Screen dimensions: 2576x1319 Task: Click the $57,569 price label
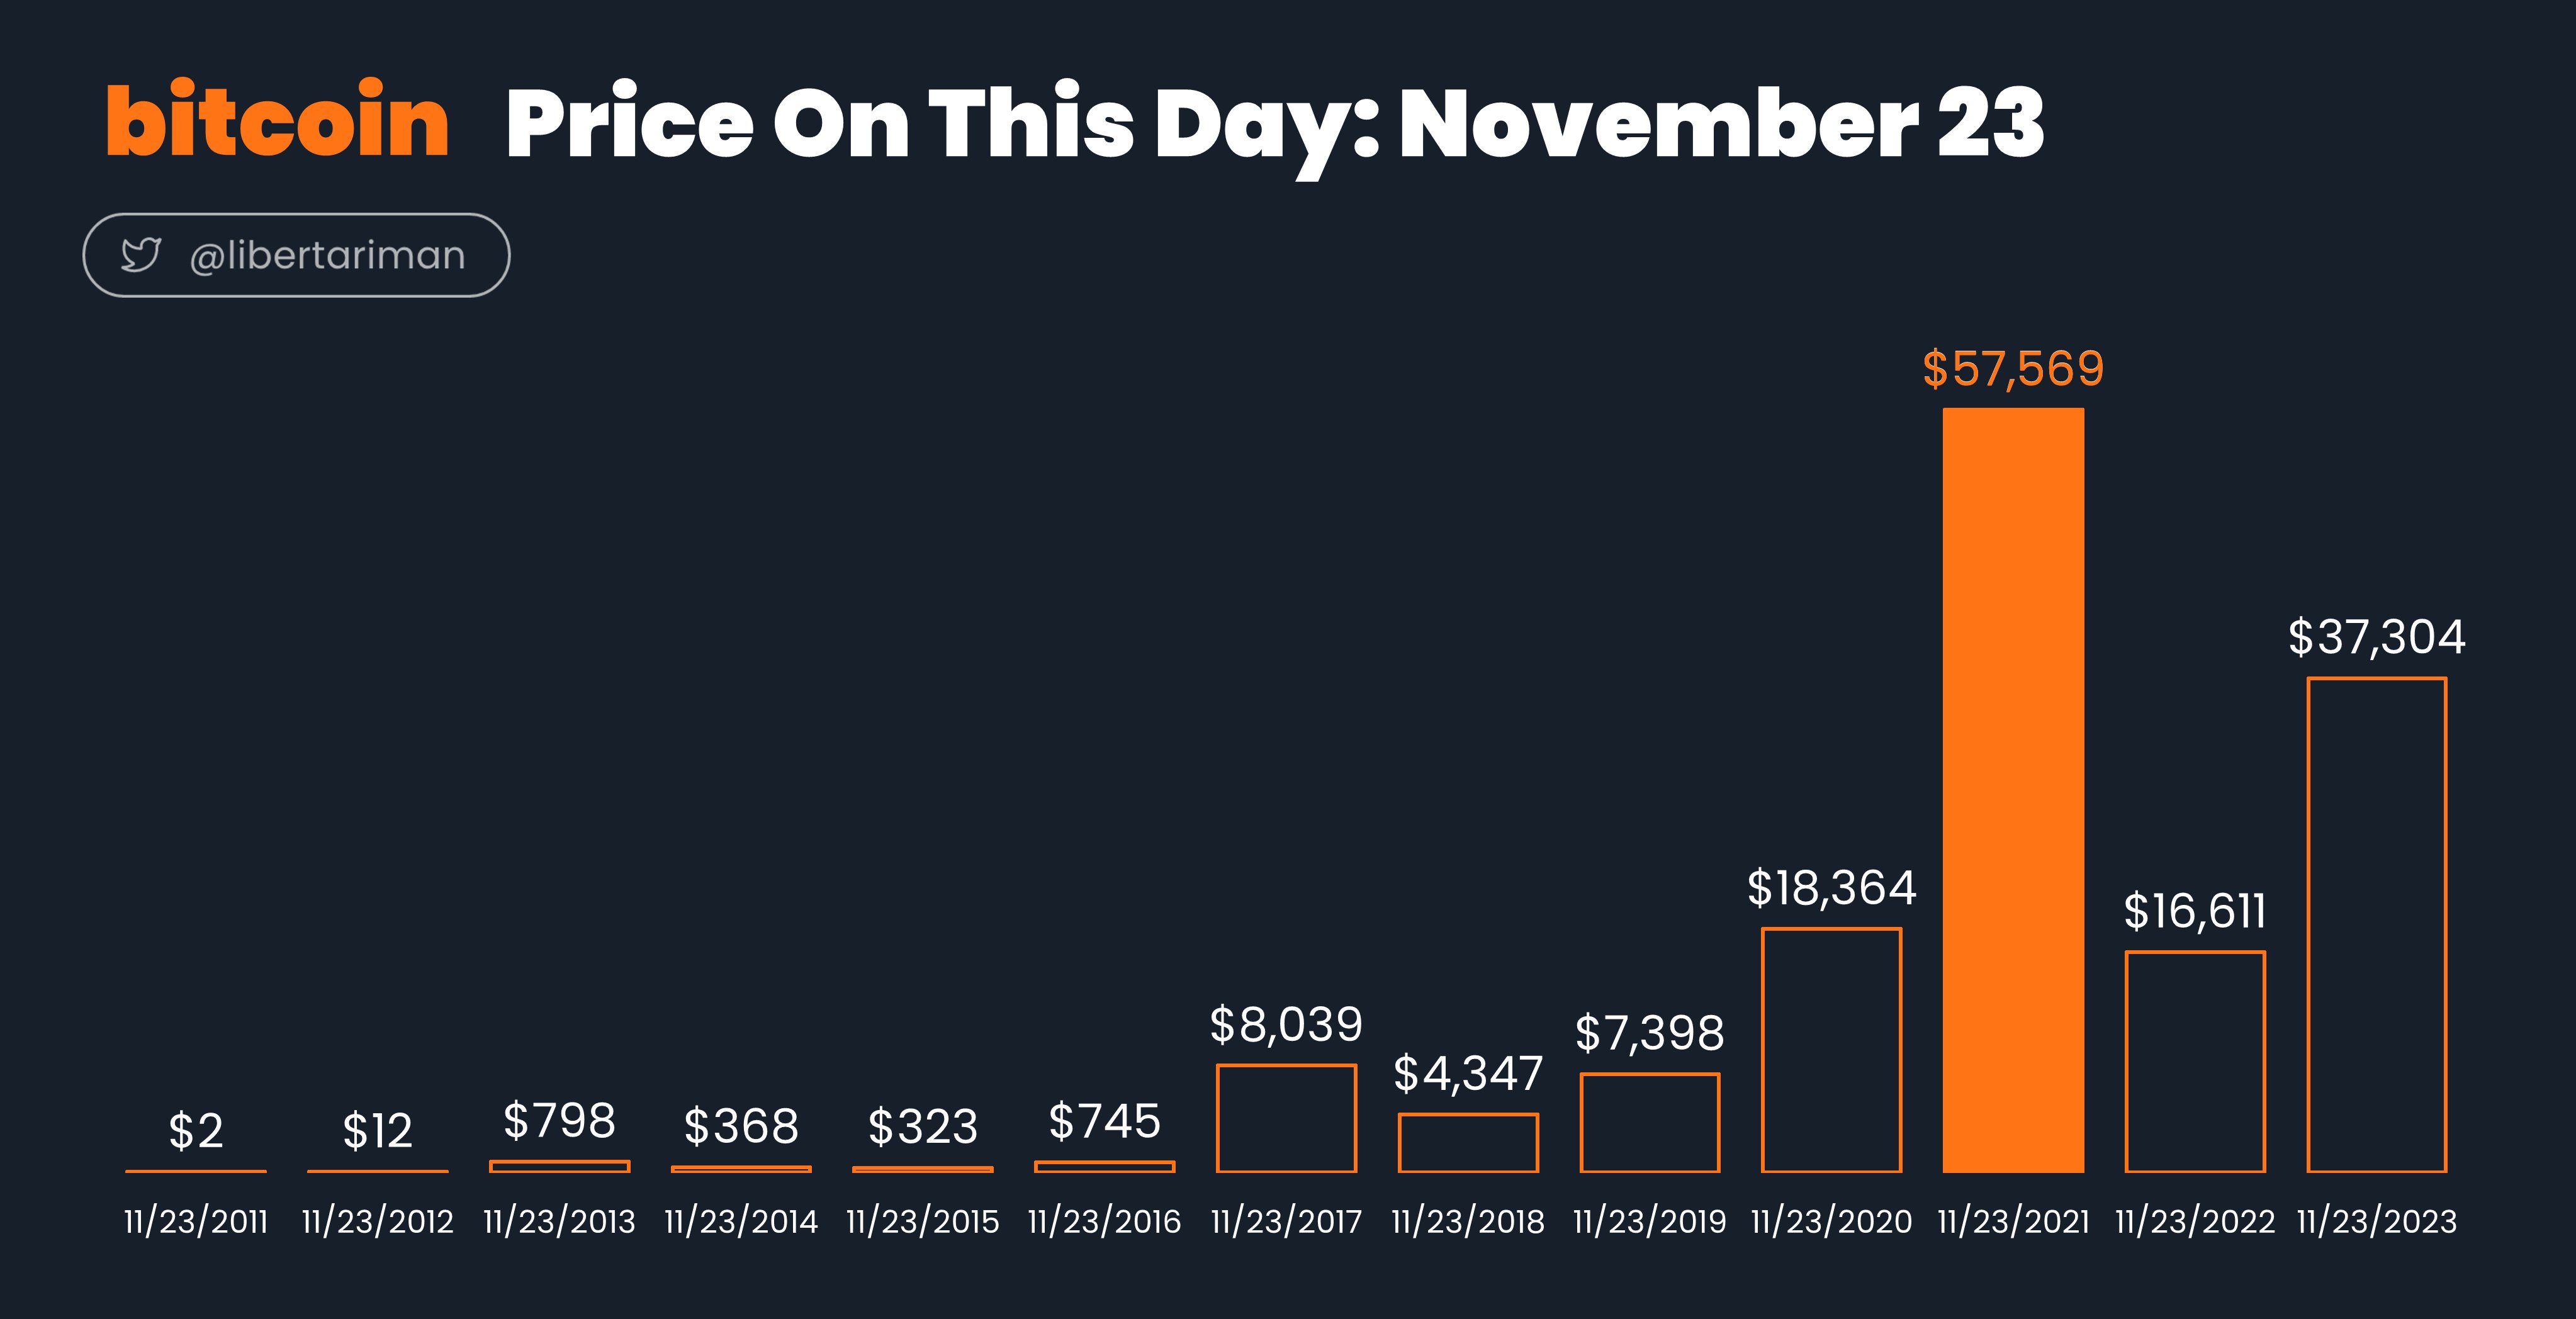tap(2013, 369)
